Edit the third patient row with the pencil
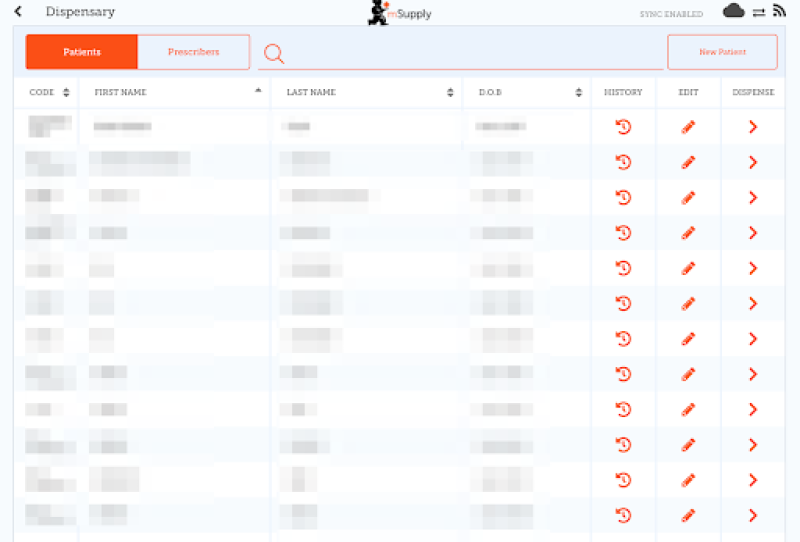The height and width of the screenshot is (542, 800). (687, 198)
